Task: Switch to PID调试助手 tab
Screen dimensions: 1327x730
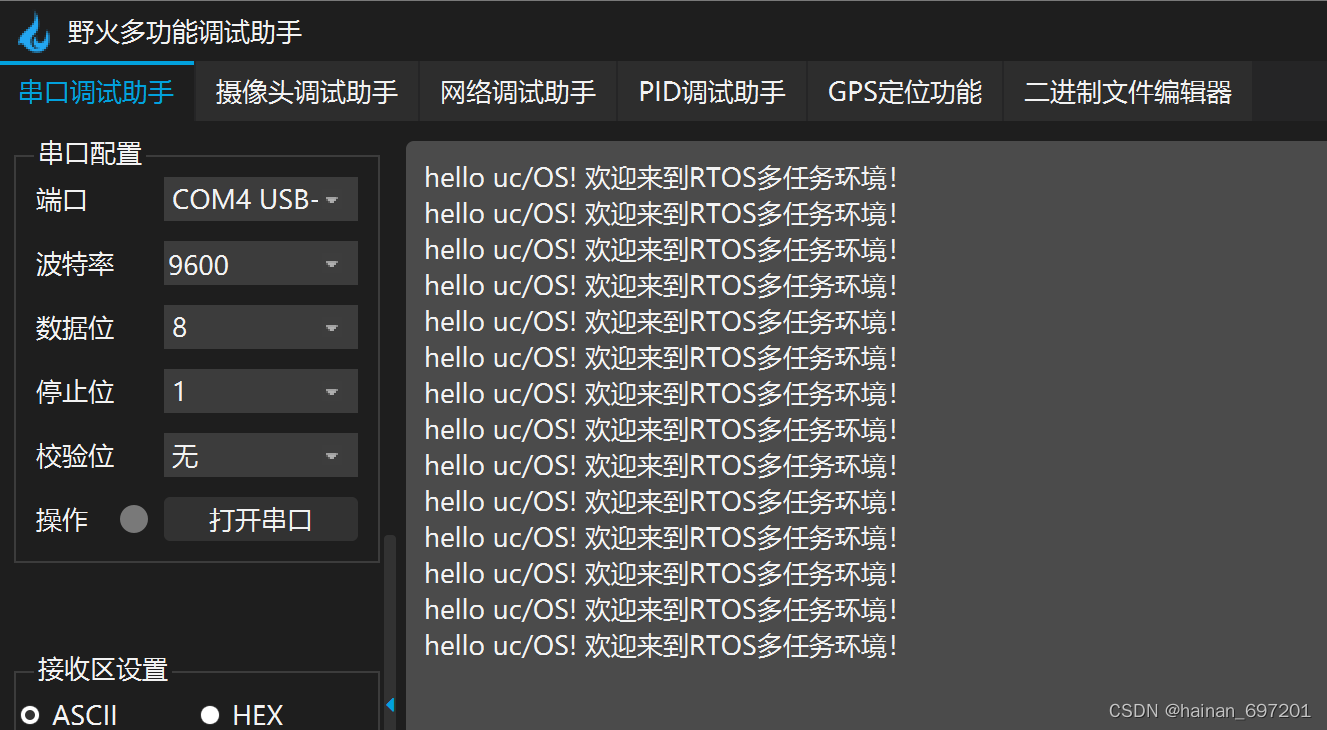Action: pos(712,92)
